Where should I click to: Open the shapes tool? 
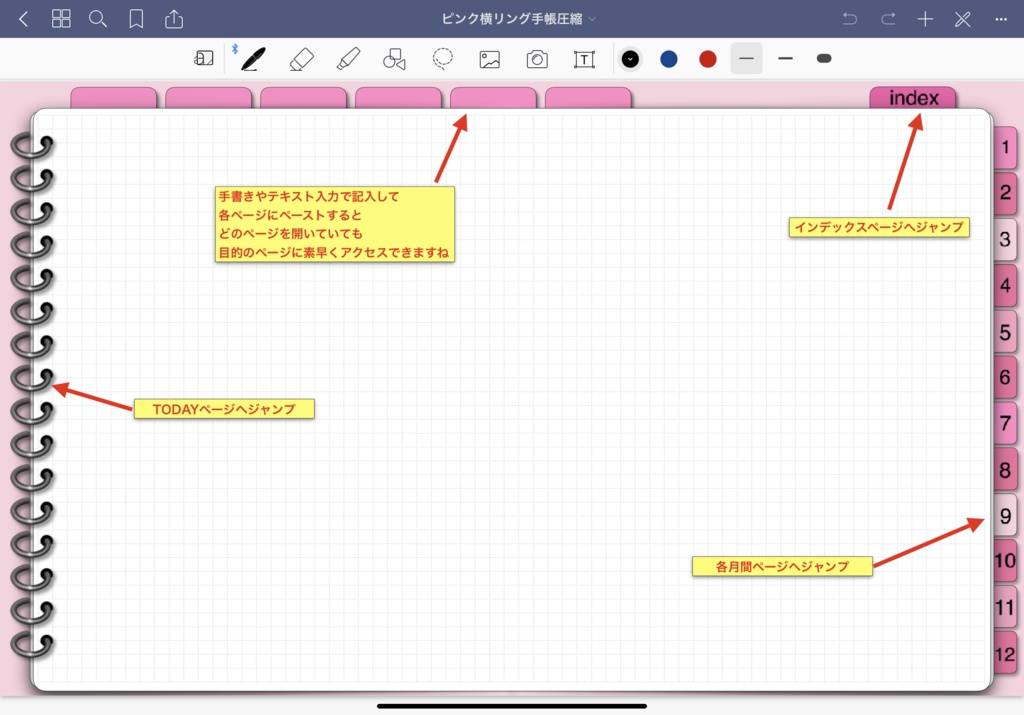point(393,58)
